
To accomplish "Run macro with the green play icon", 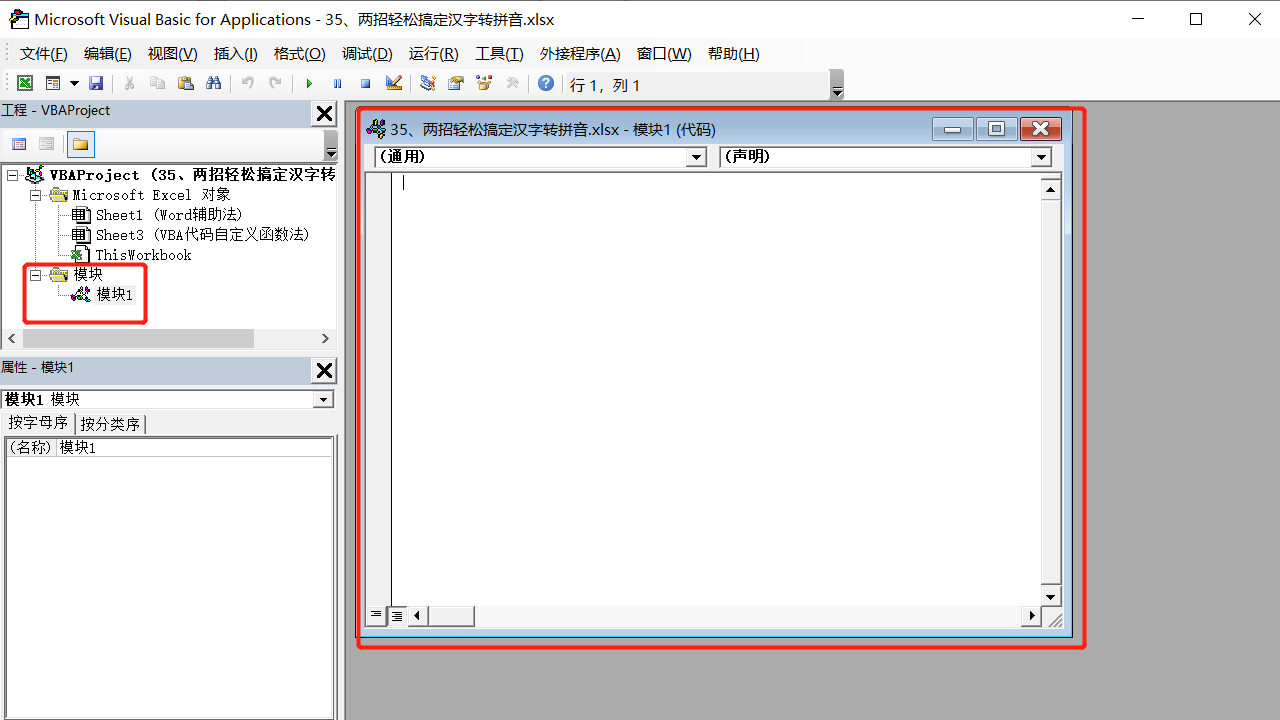I will coord(309,84).
